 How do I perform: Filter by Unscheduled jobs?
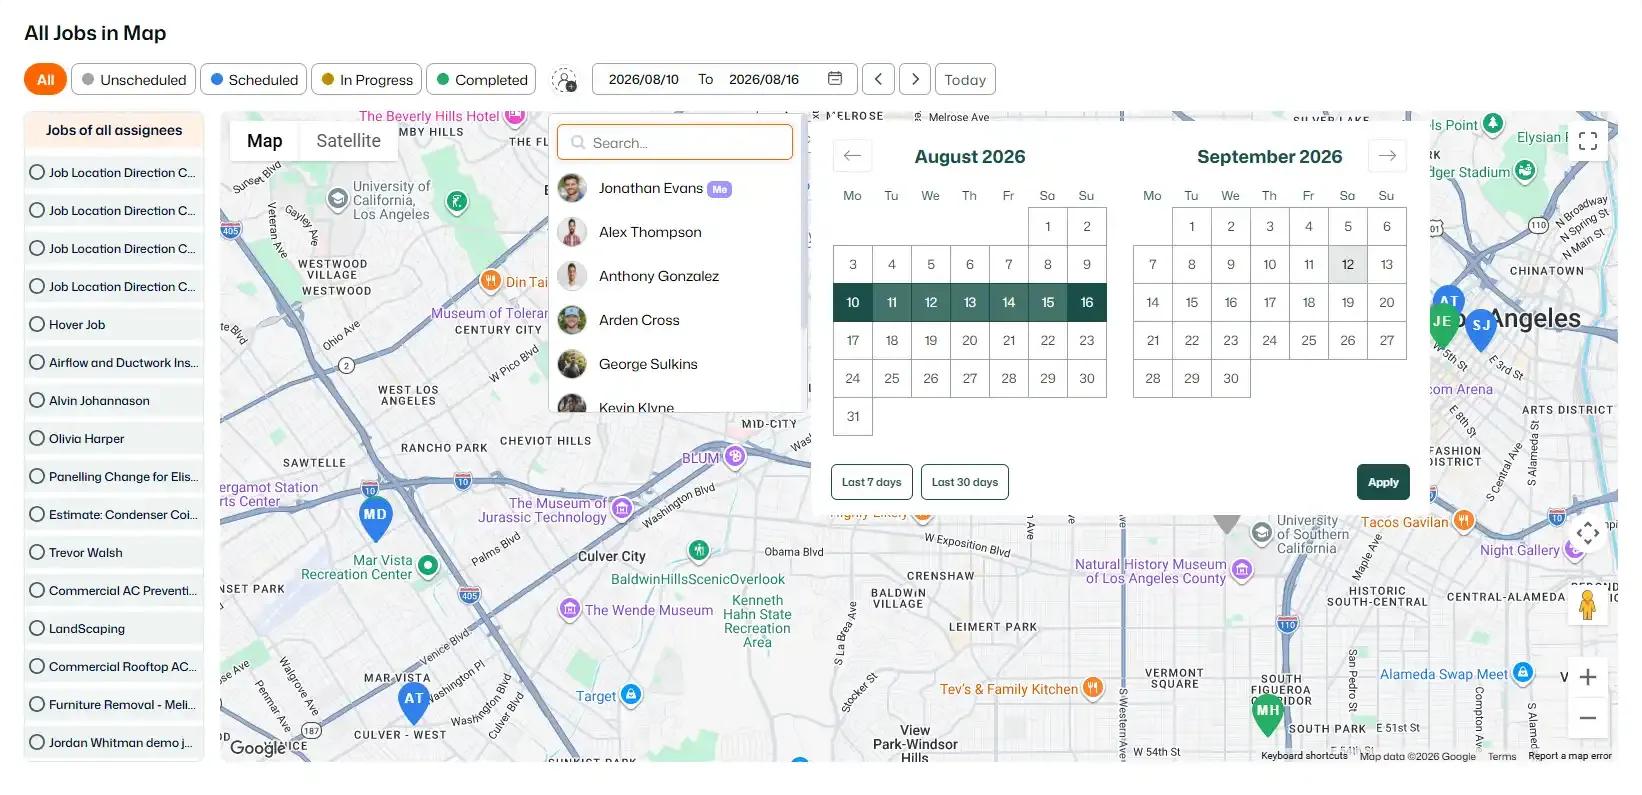pos(134,79)
